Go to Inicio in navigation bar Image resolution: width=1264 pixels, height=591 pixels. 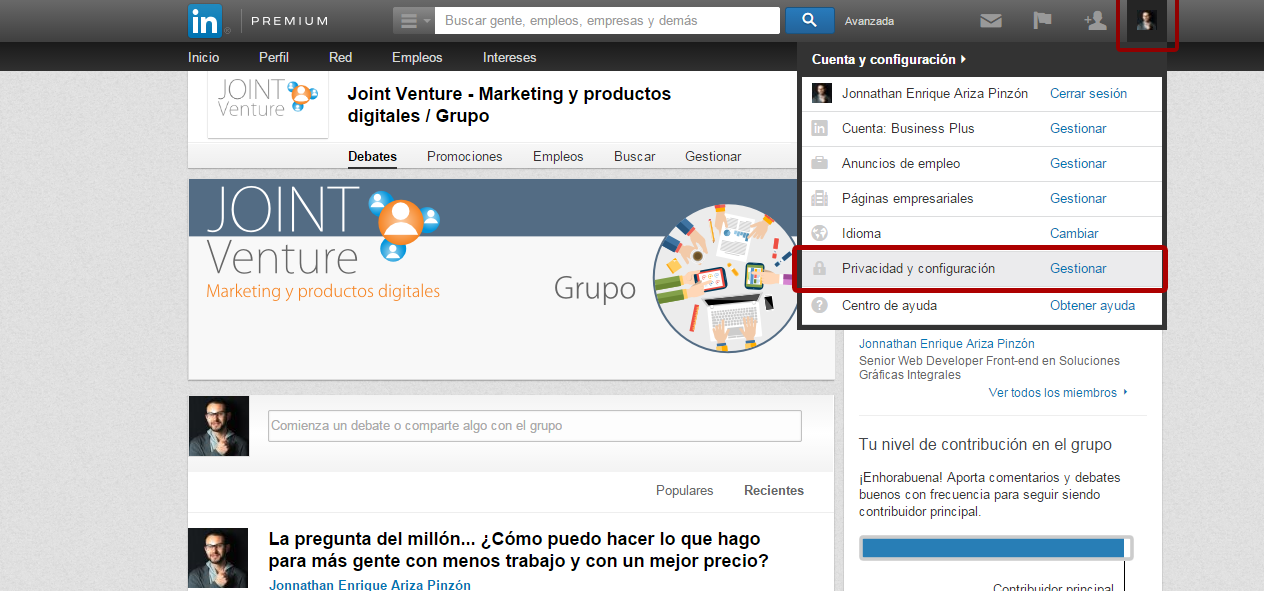[203, 57]
